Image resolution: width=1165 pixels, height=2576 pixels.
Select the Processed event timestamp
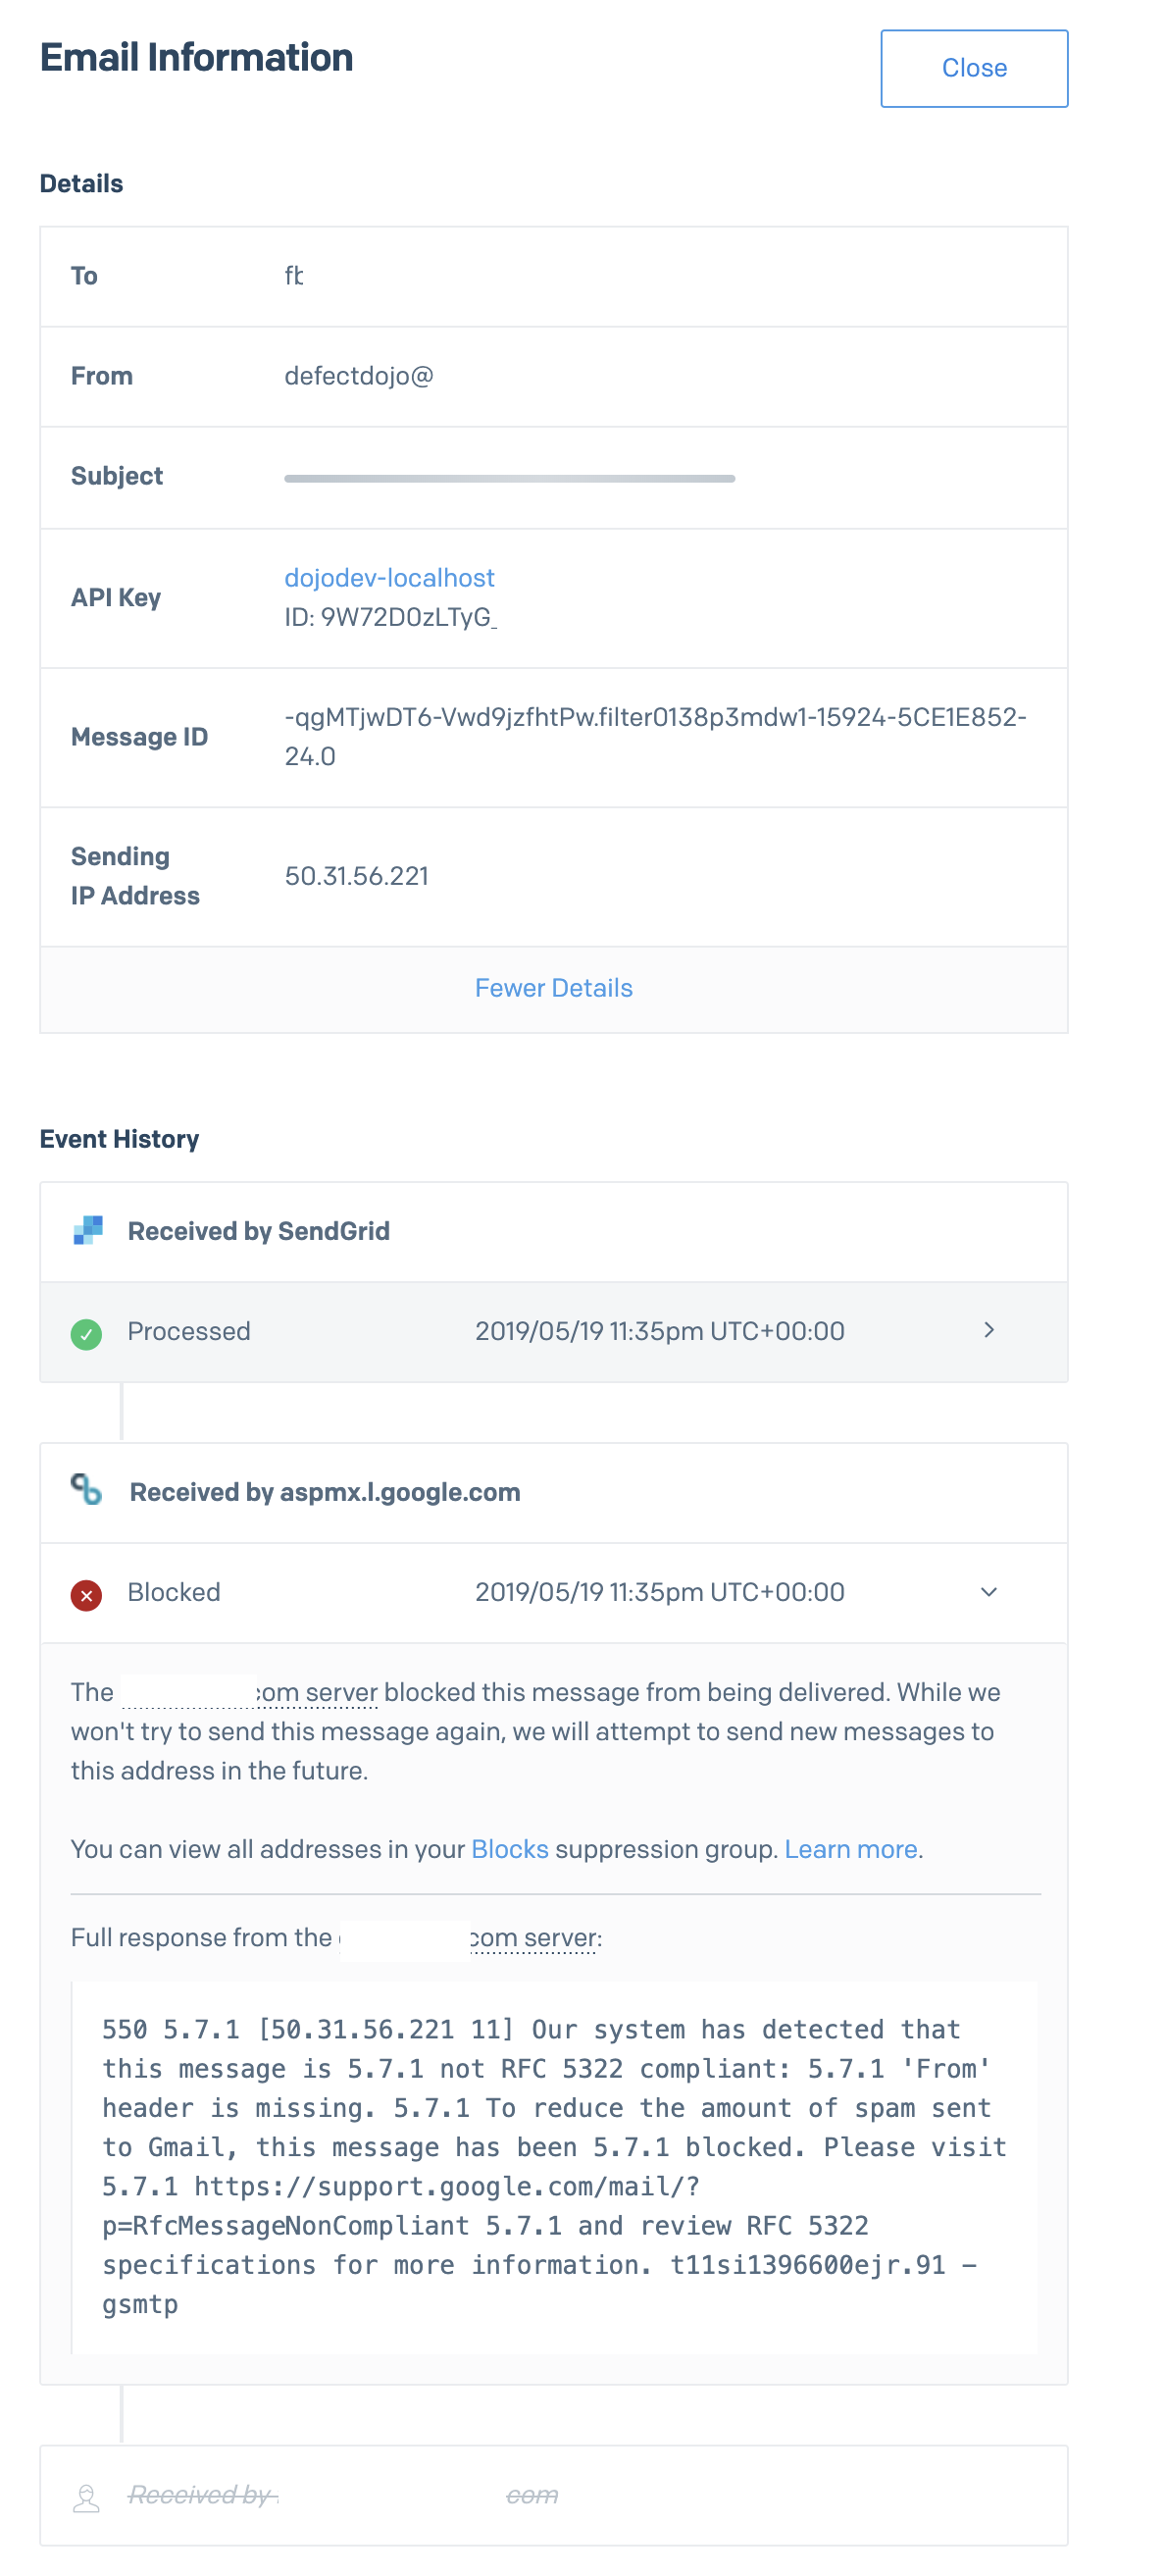(659, 1330)
